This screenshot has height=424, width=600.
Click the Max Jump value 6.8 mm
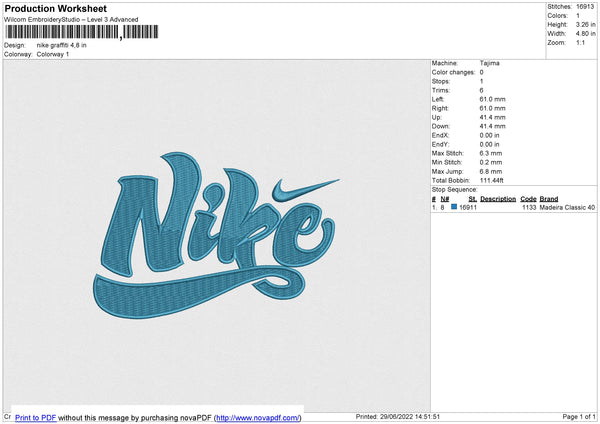pyautogui.click(x=491, y=171)
